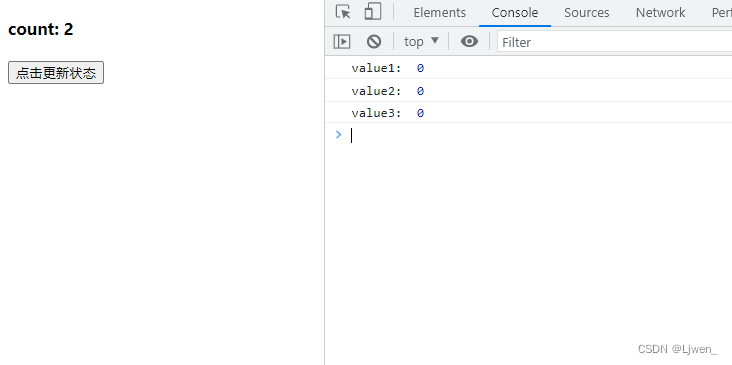Select the value3 console log entry

coord(528,113)
